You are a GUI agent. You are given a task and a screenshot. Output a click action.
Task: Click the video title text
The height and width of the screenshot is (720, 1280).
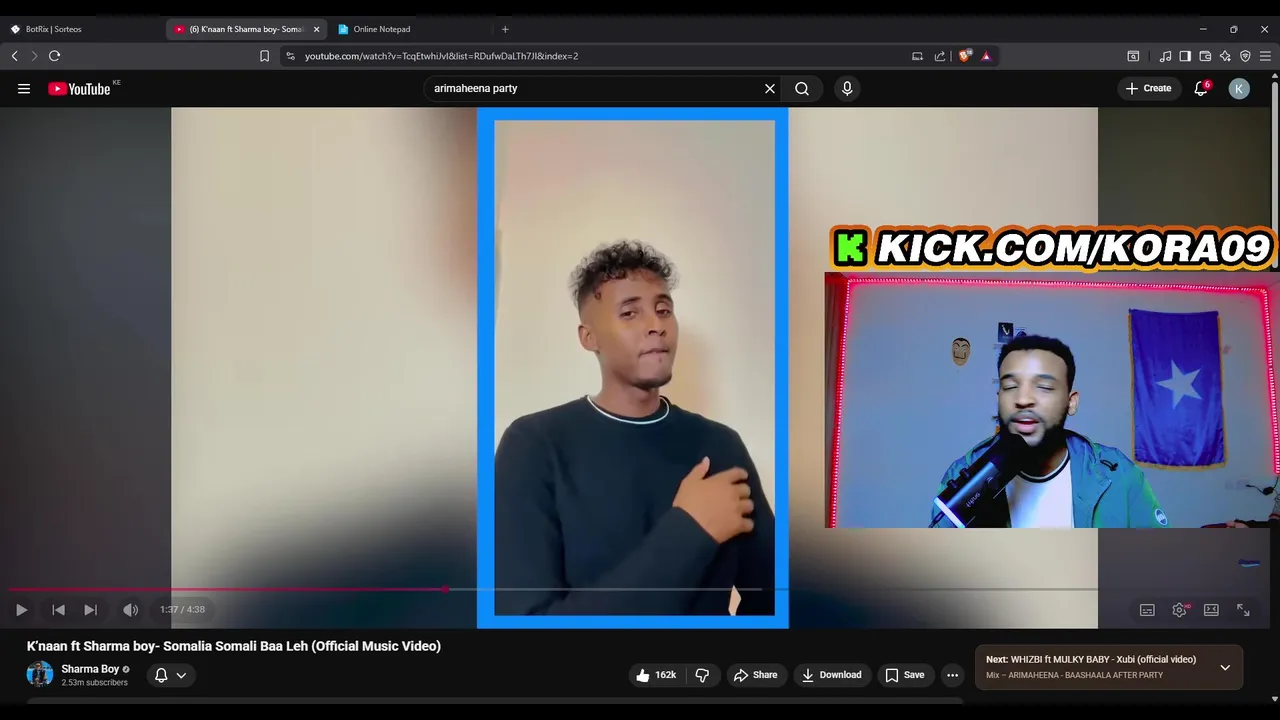click(234, 646)
